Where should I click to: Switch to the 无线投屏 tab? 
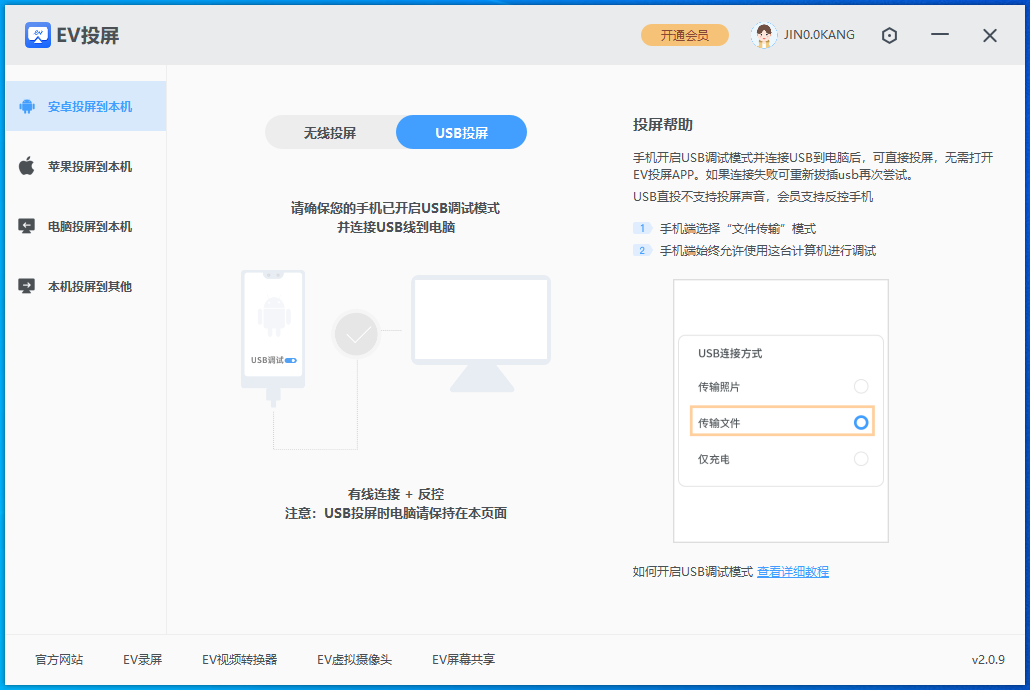(x=328, y=131)
